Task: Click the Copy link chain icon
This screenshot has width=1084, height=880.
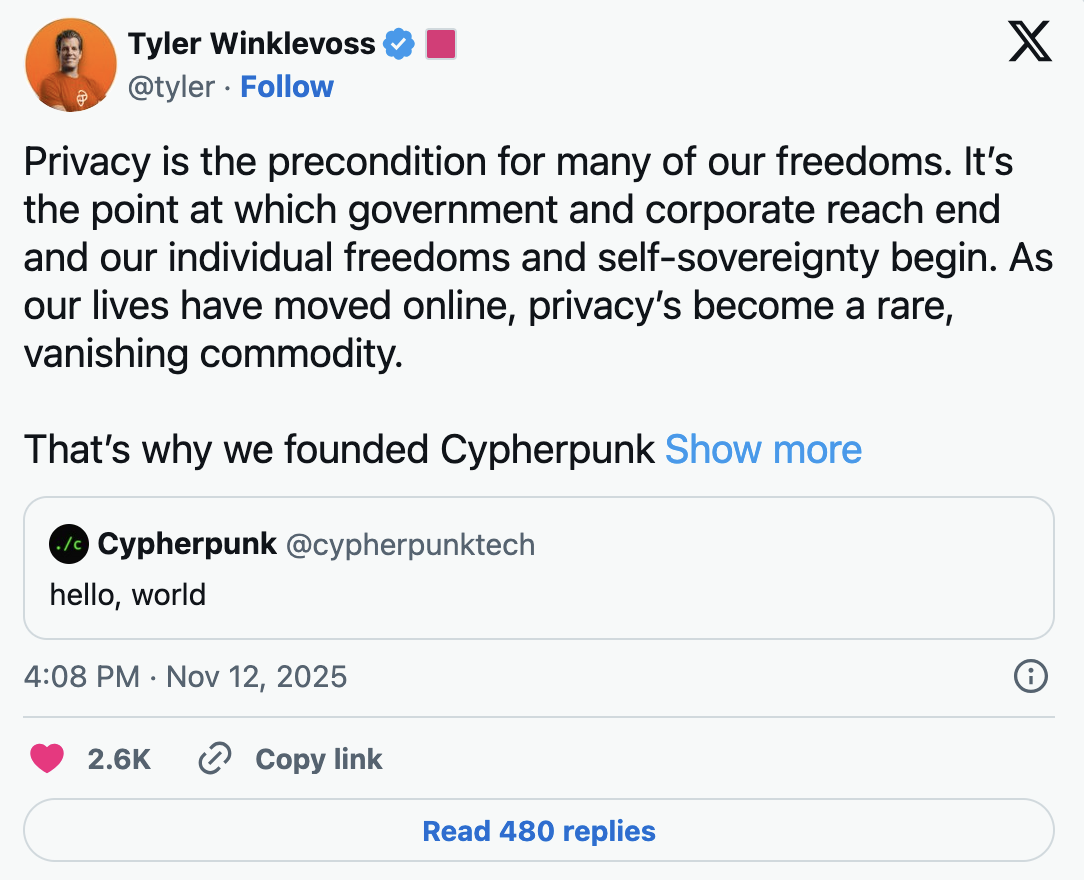Action: click(x=213, y=759)
